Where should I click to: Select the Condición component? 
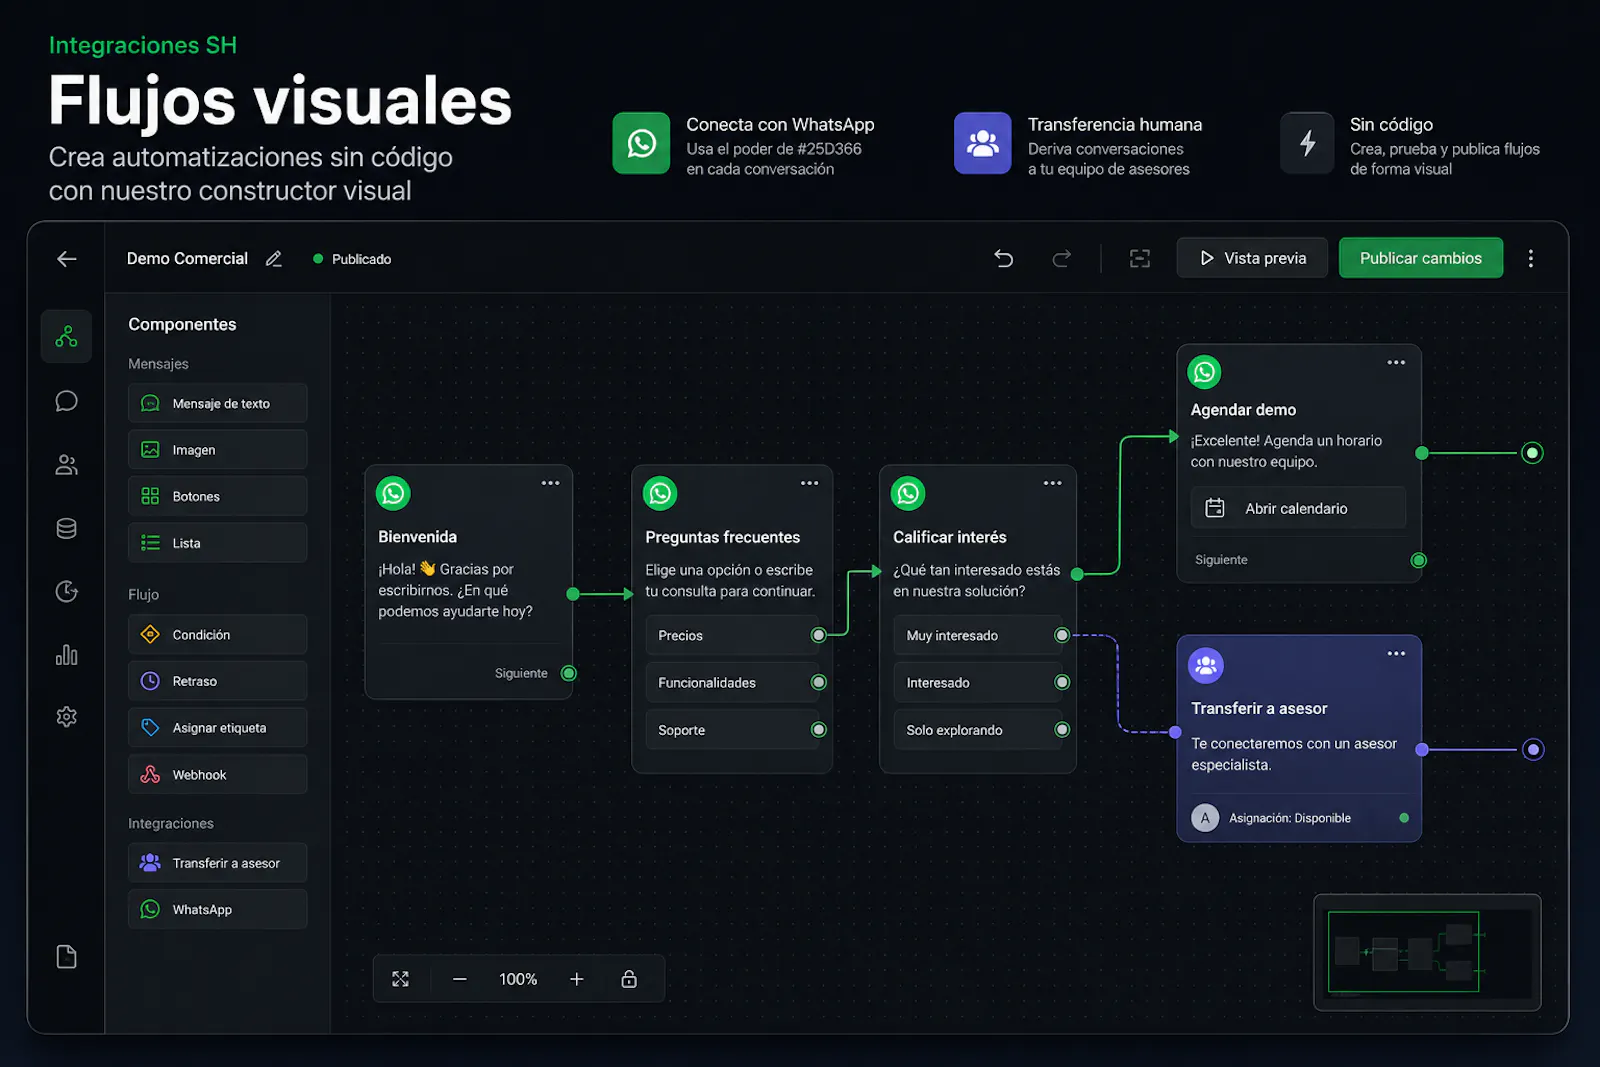[x=217, y=634]
